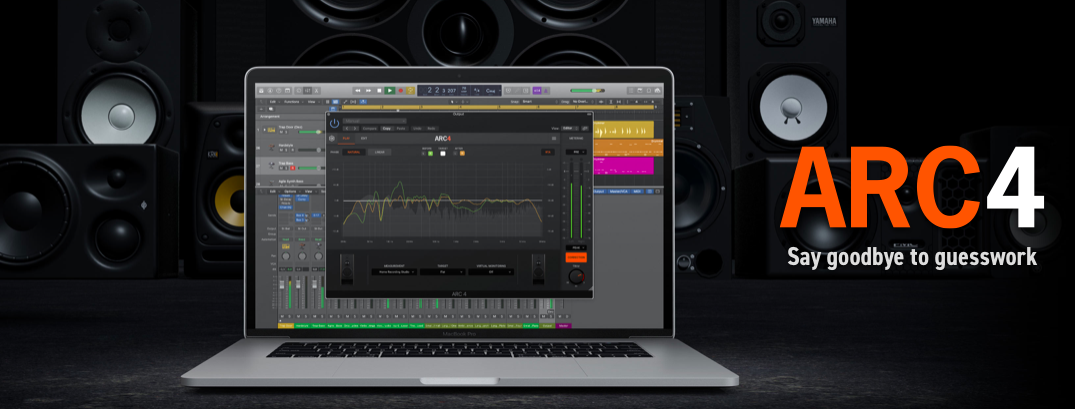Image resolution: width=1075 pixels, height=409 pixels.
Task: Open the Snap dropdown in the tracks header
Action: click(540, 101)
